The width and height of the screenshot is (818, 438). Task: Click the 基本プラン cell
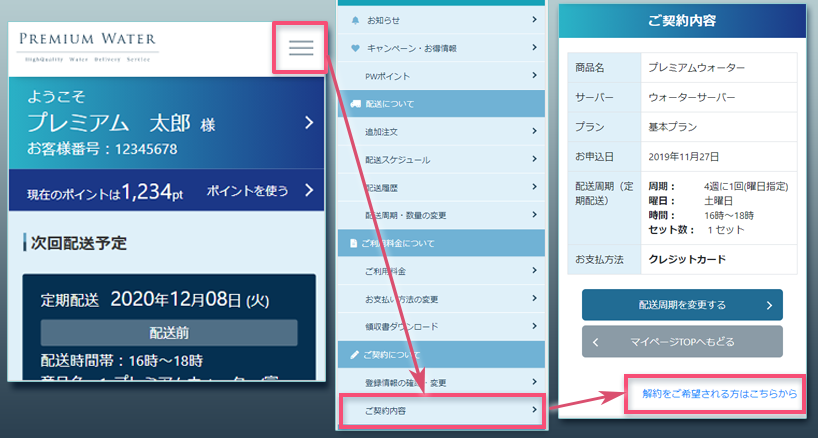pyautogui.click(x=719, y=127)
